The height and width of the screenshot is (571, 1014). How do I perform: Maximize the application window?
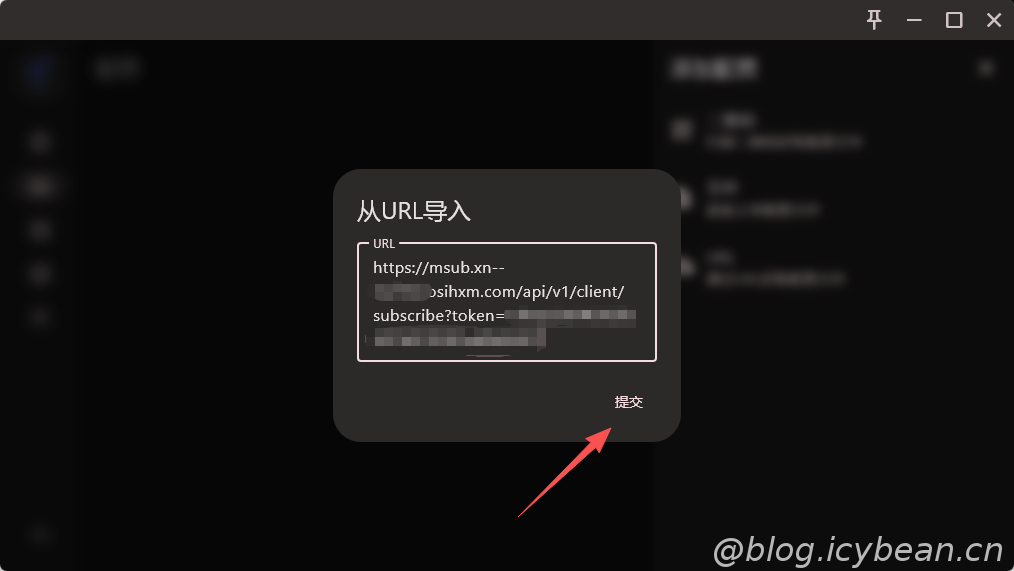pyautogui.click(x=954, y=20)
